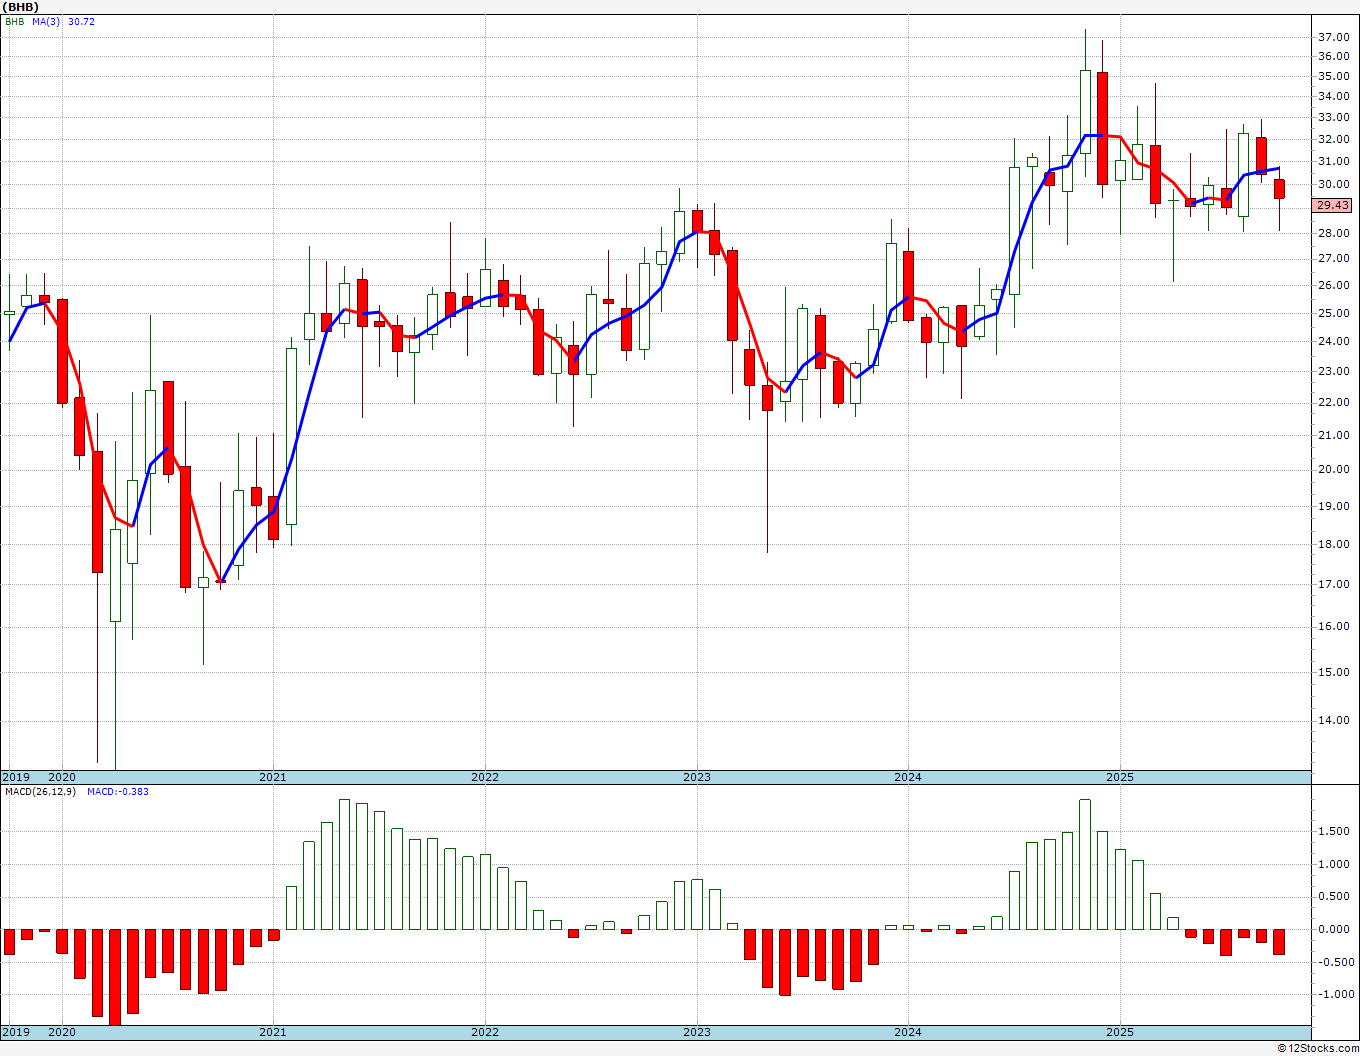Click the 32.00 price axis label
The height and width of the screenshot is (1056, 1360).
1333,139
